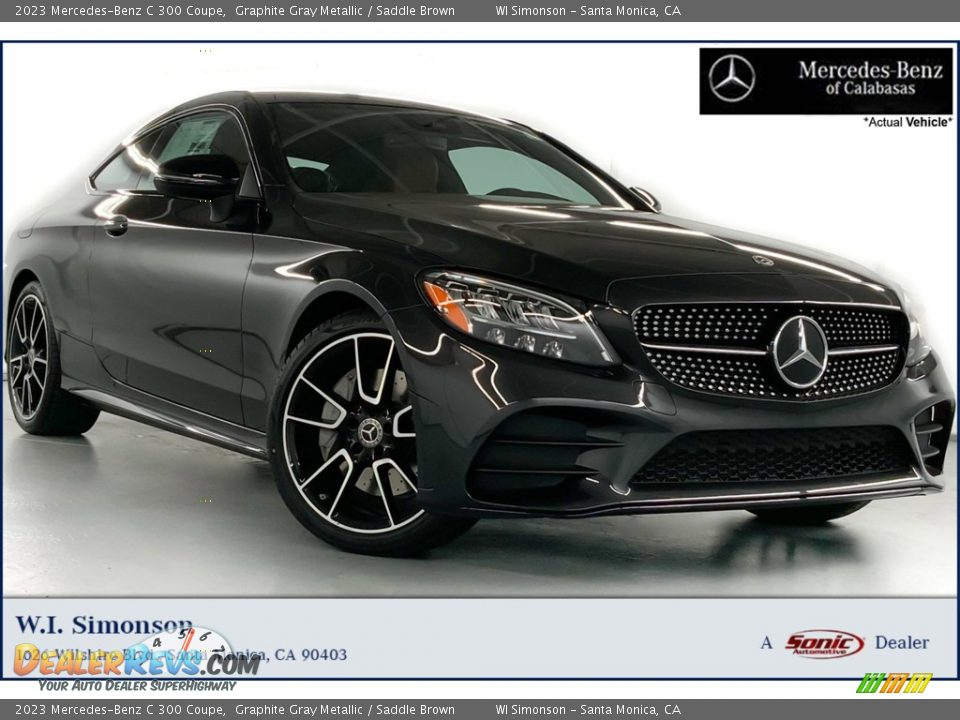Click the bottom caption '2023 Mercedes-Benz C 300 Coupe'

click(x=119, y=710)
